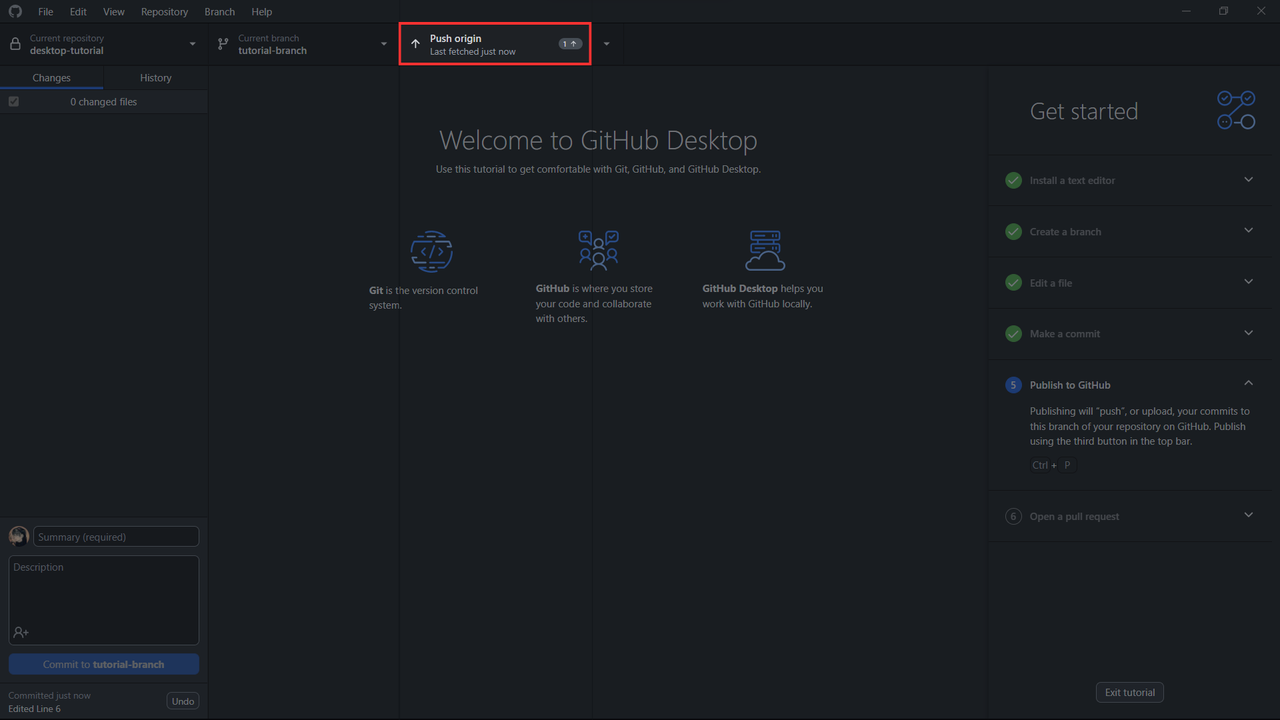Expand the Make a commit step
This screenshot has width=1280, height=720.
[1248, 333]
